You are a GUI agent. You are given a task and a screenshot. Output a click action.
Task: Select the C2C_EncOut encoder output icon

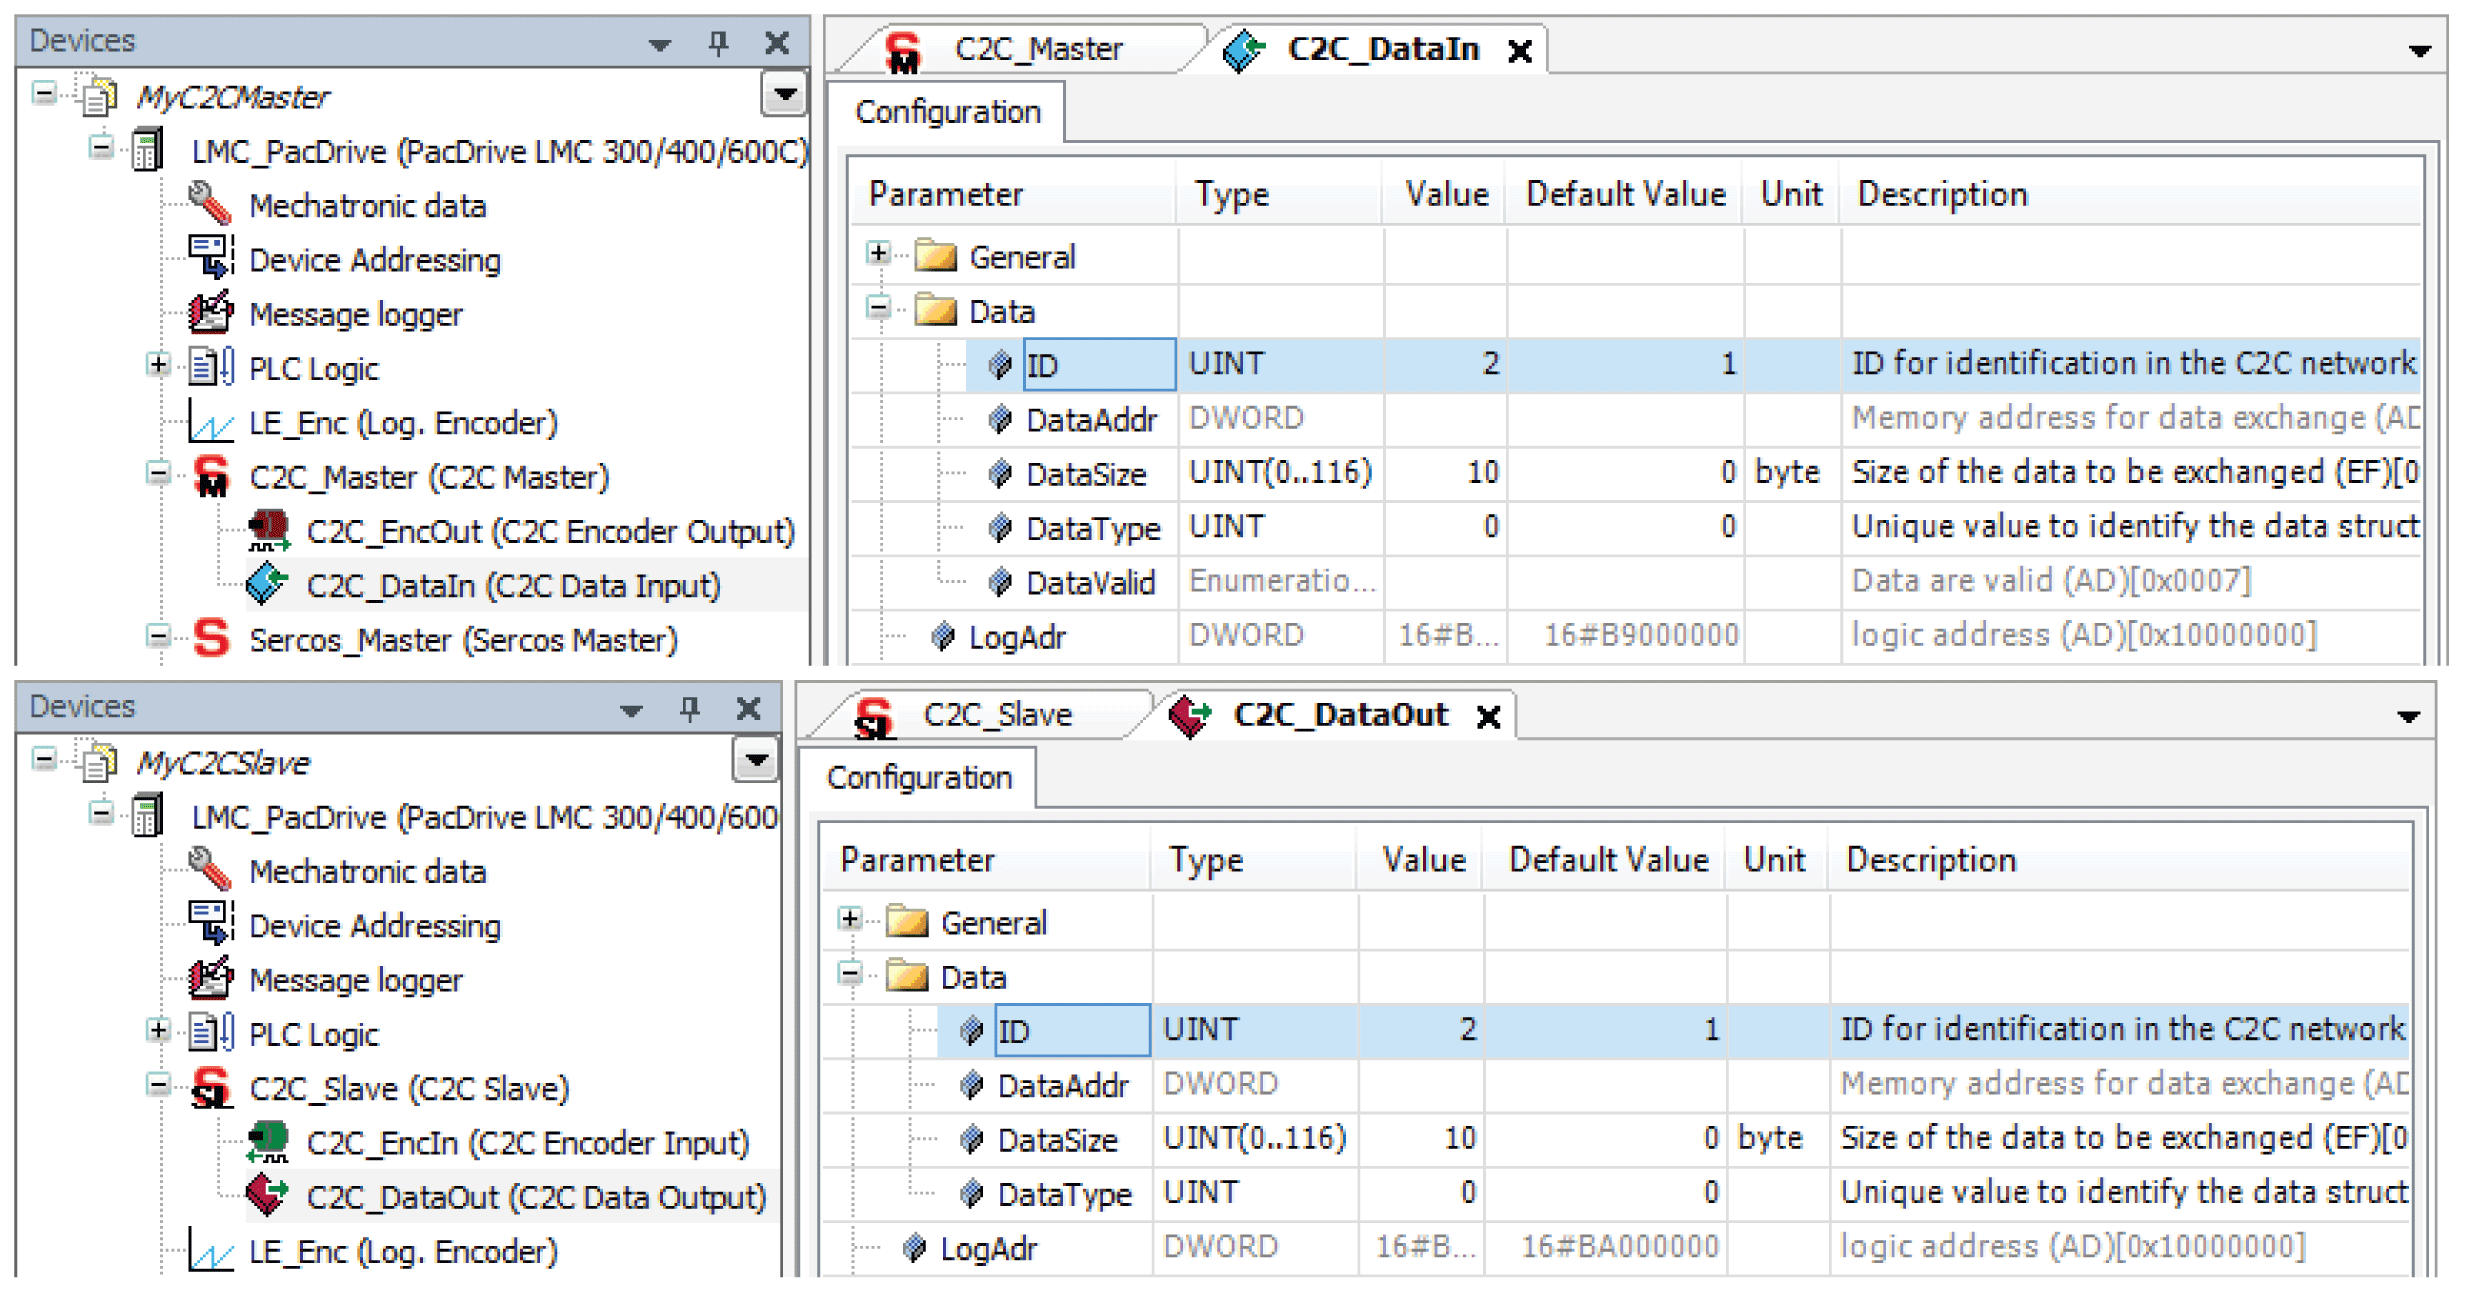[268, 531]
